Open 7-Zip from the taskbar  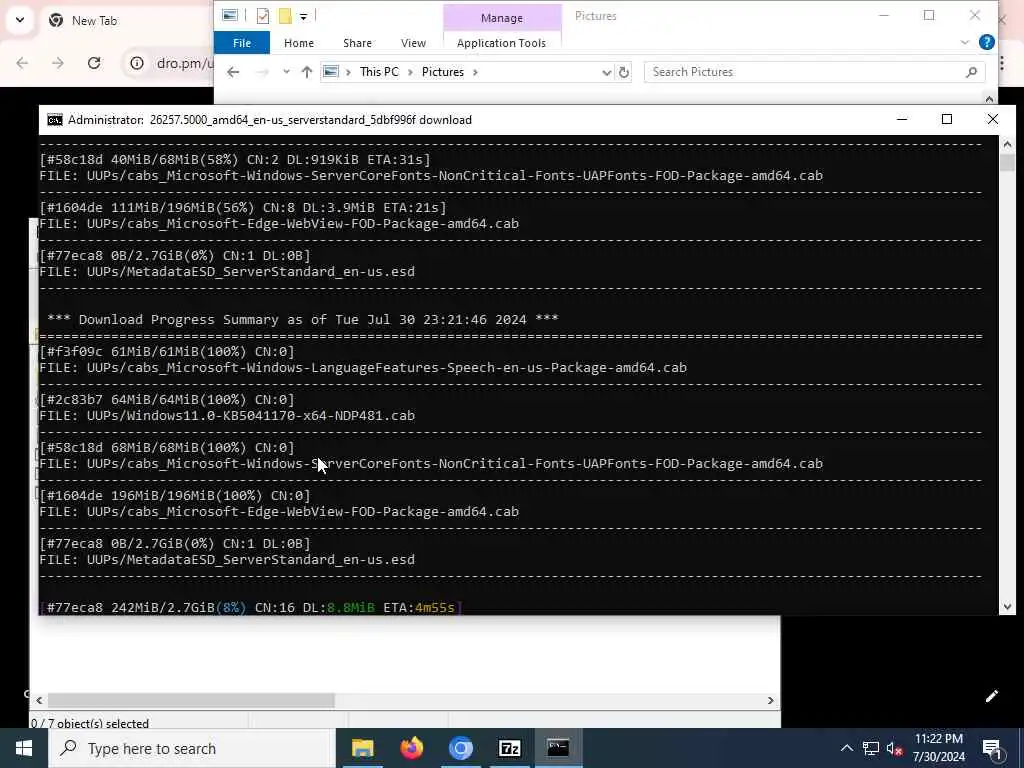coord(509,748)
